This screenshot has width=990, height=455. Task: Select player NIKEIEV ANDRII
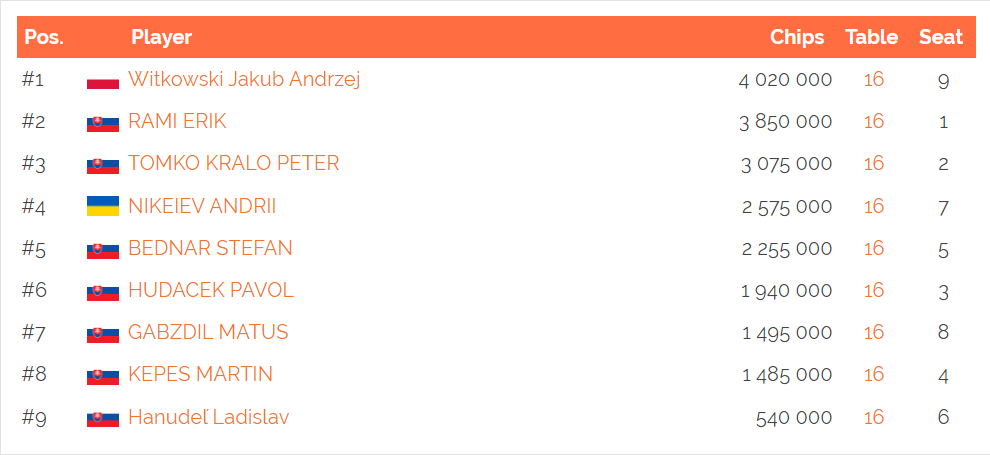pyautogui.click(x=202, y=206)
